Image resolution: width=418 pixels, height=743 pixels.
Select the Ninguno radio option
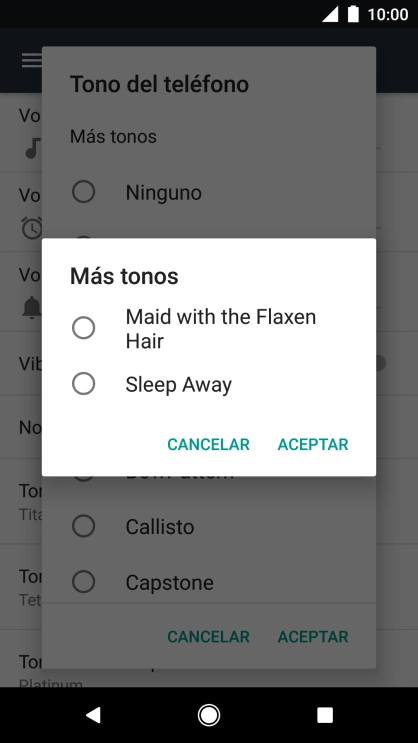(x=83, y=192)
